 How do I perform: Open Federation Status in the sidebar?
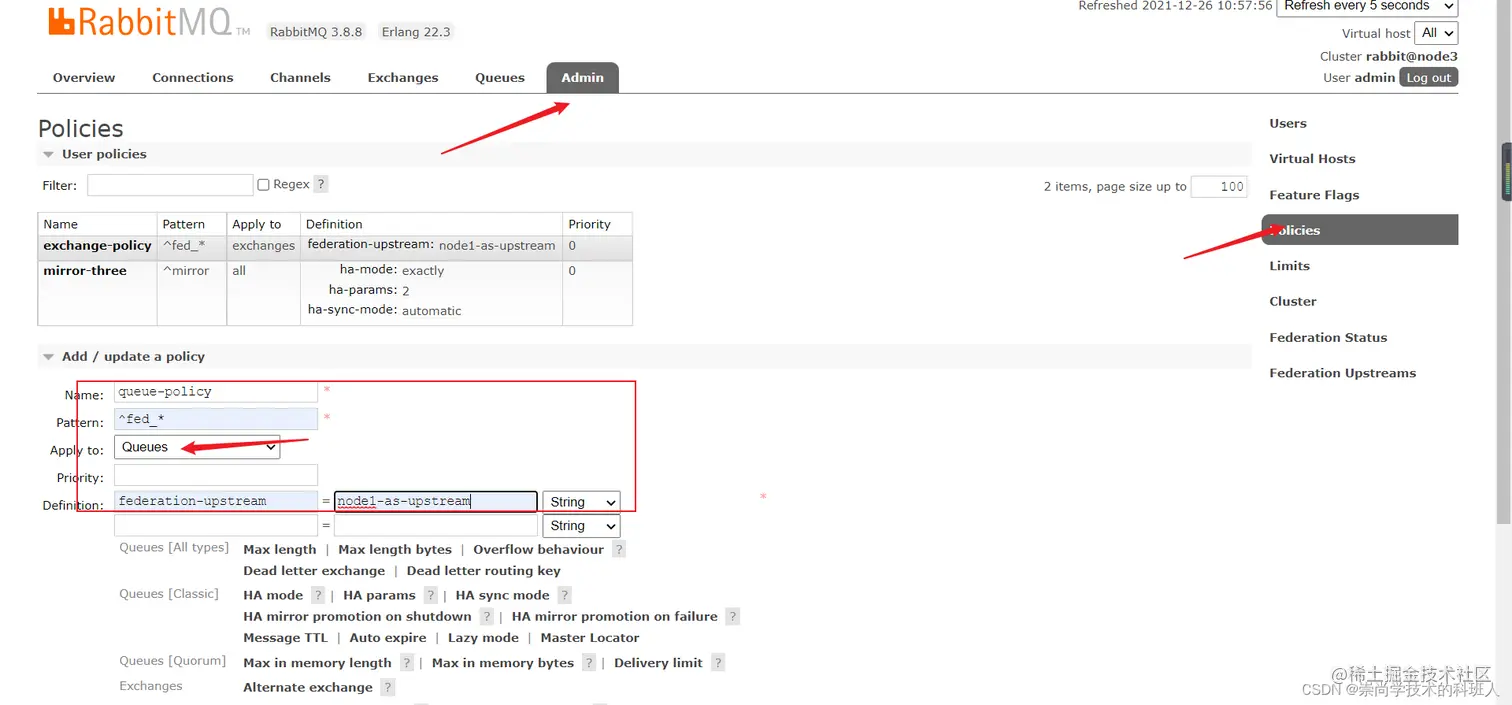[1328, 337]
